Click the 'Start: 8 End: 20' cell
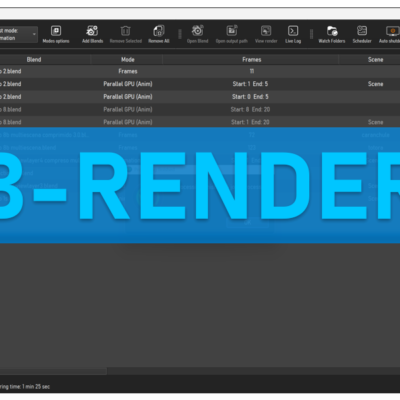400x400 pixels. (250, 109)
